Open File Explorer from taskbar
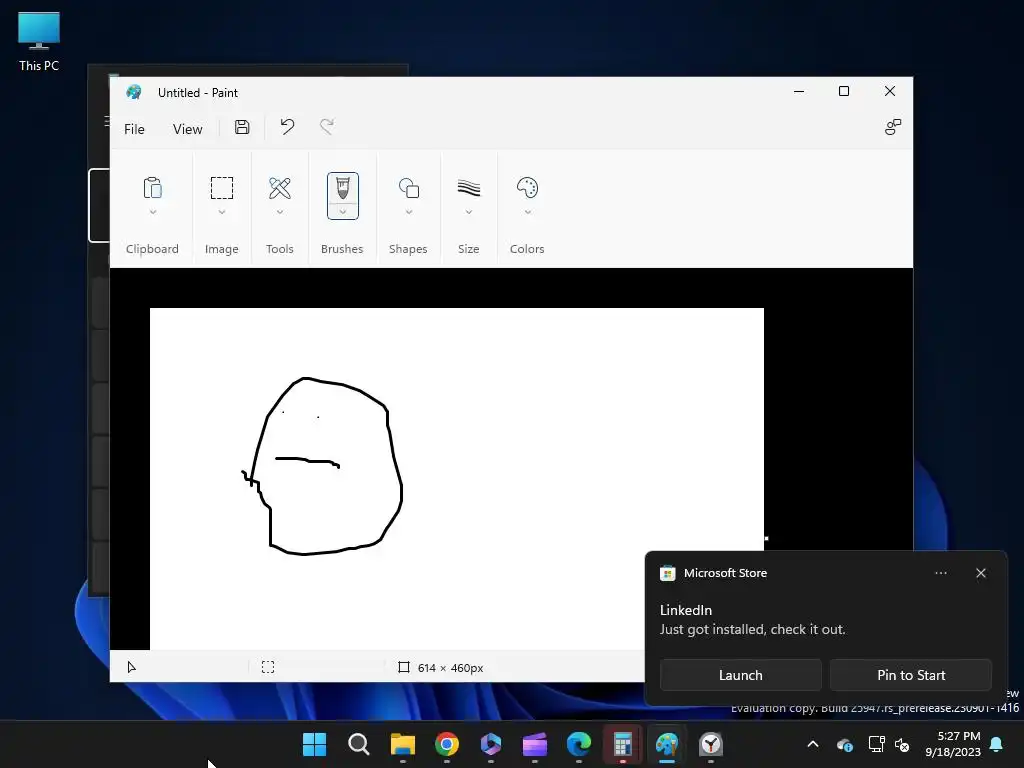This screenshot has height=768, width=1024. (403, 744)
